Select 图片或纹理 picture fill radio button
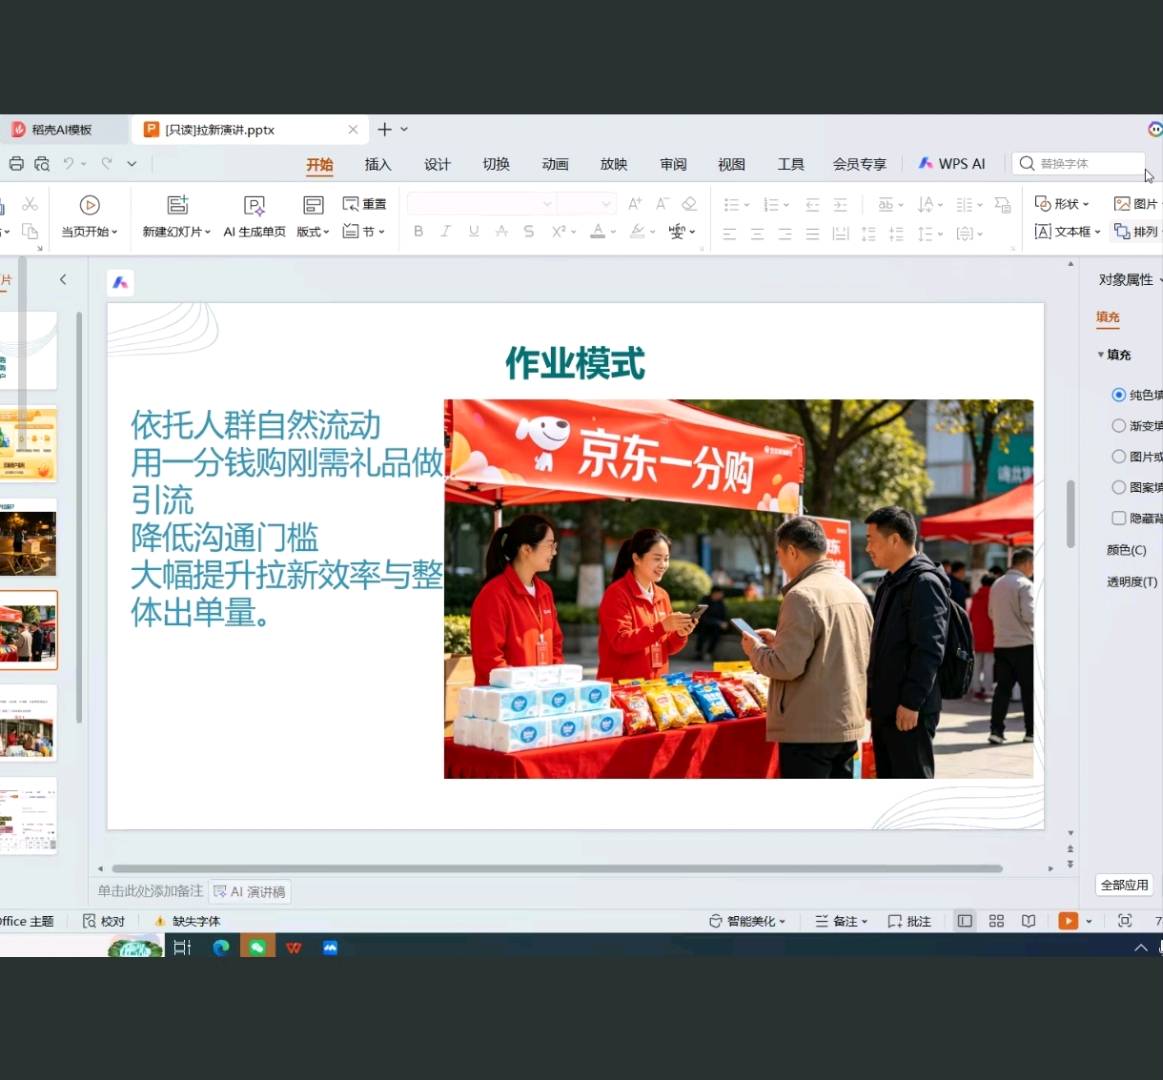This screenshot has height=1080, width=1163. pos(1118,456)
